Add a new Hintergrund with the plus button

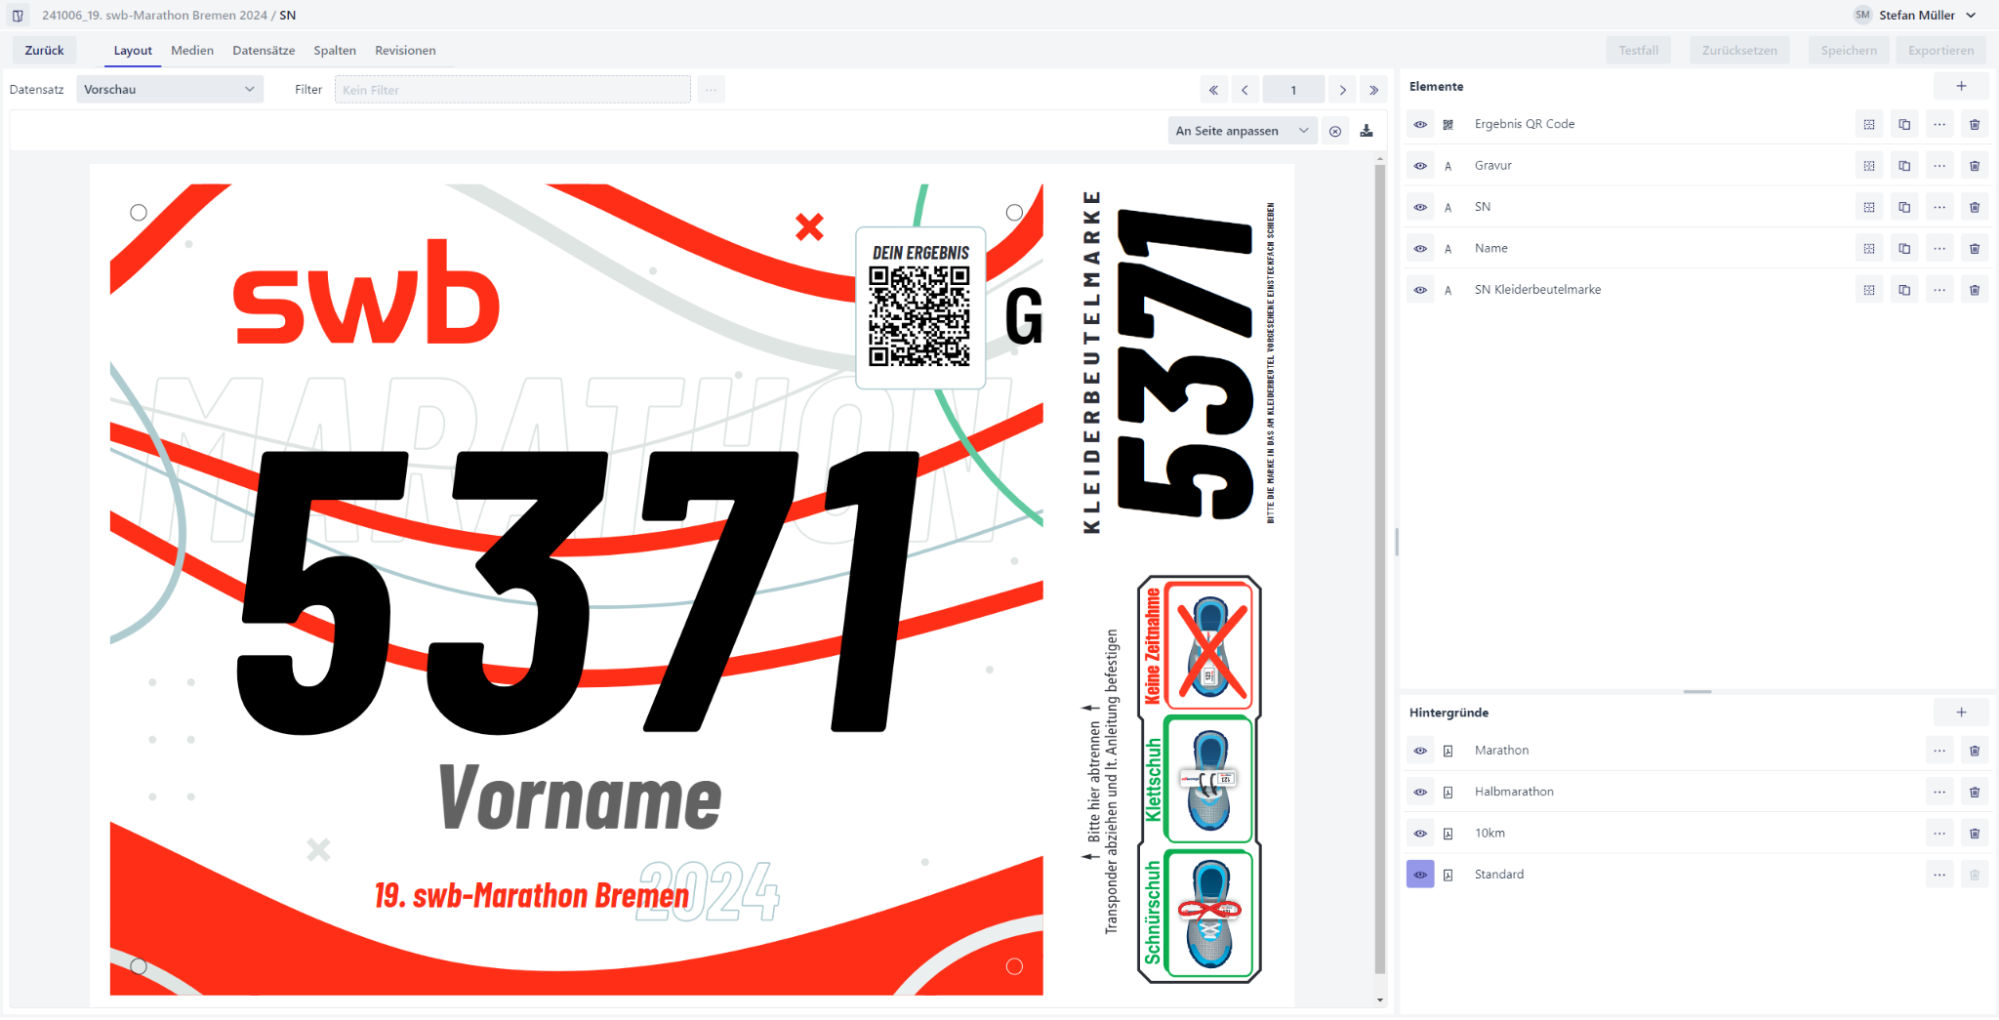1960,712
